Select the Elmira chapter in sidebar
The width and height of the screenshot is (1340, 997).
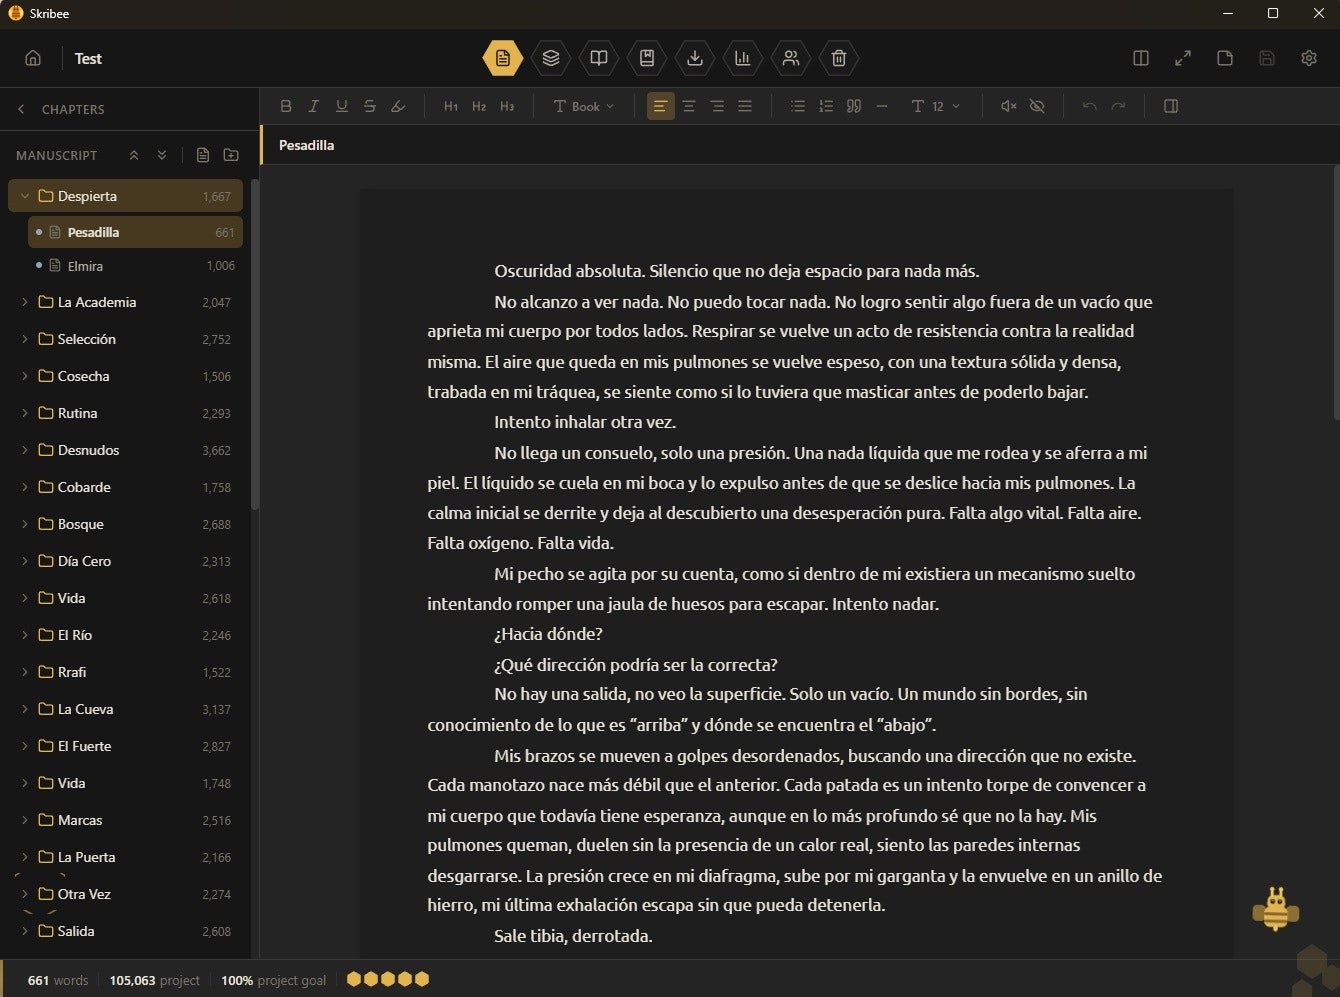(x=84, y=266)
